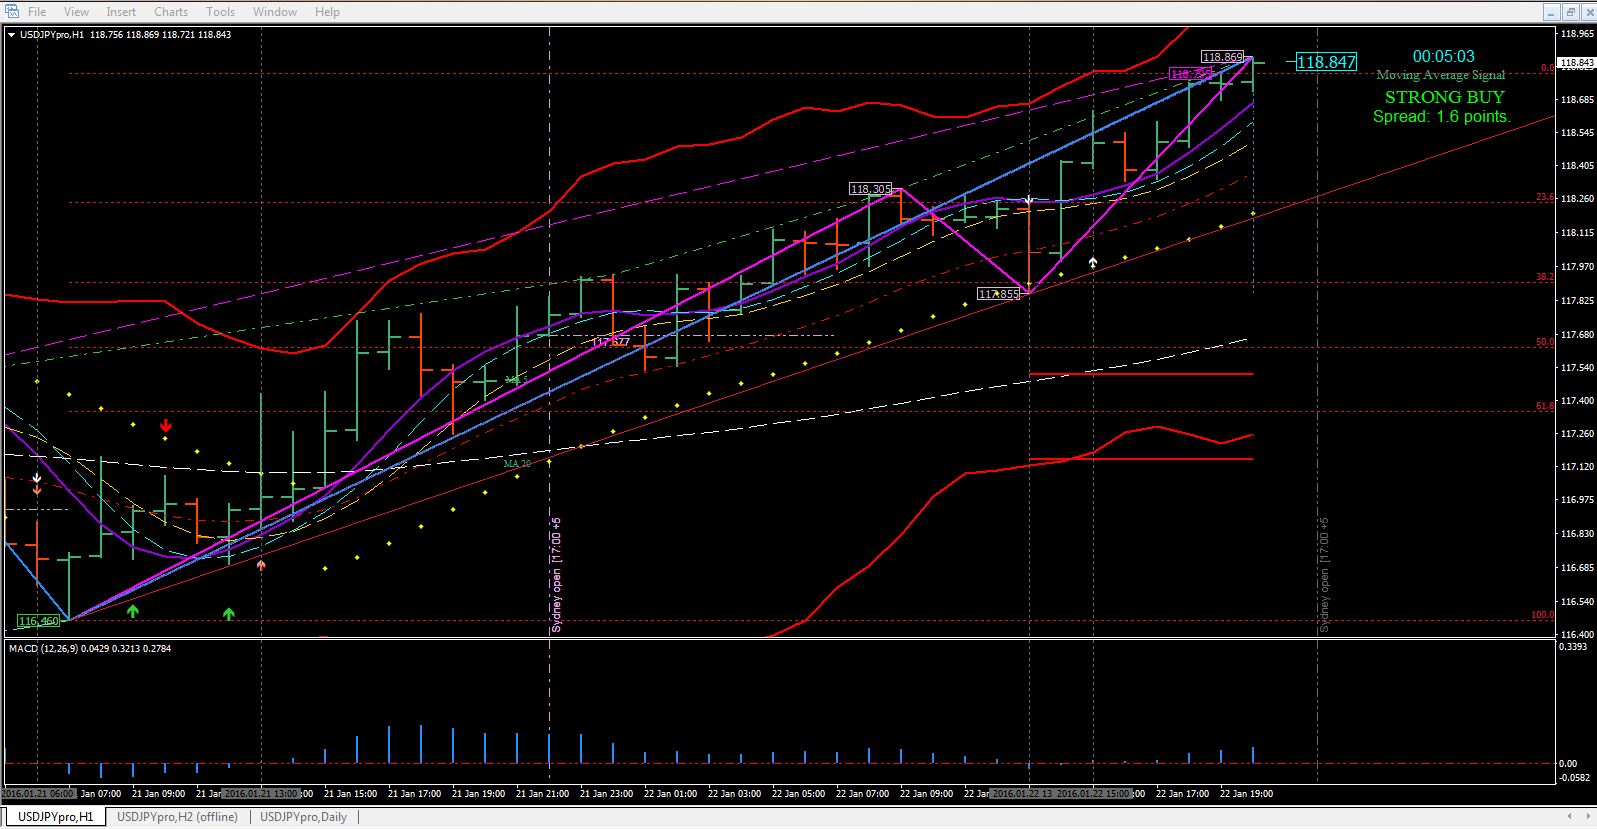Image resolution: width=1597 pixels, height=829 pixels.
Task: Switch to USDJPYpro,H2 (offline) chart tab
Action: (177, 817)
